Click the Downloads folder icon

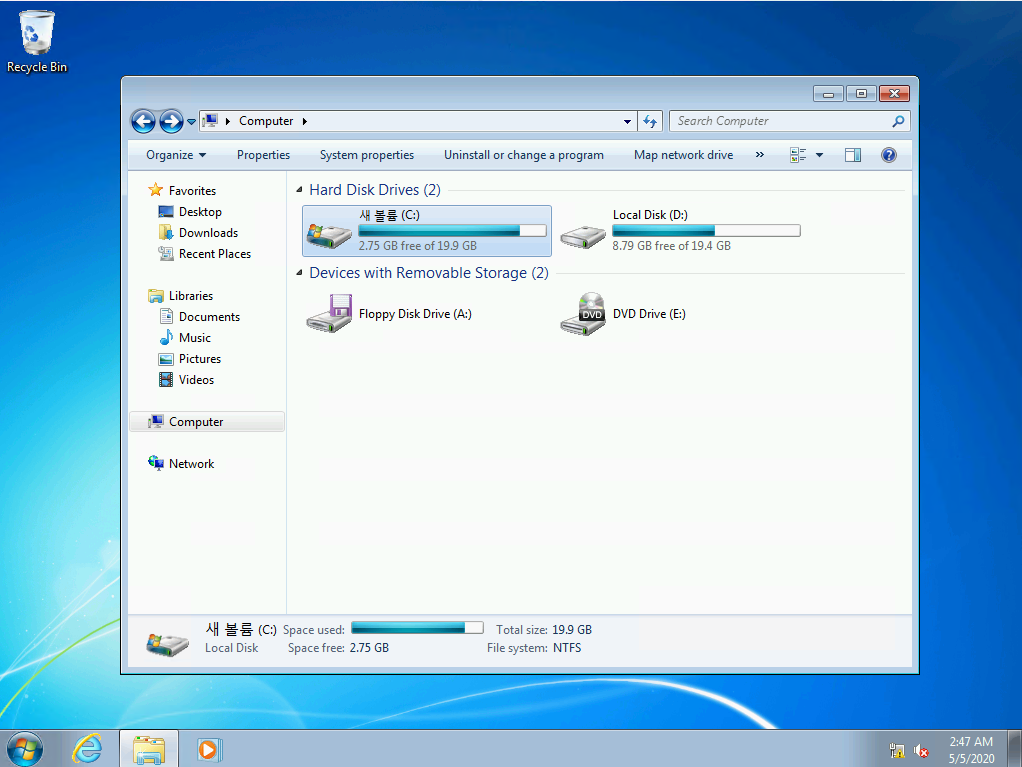pyautogui.click(x=166, y=233)
